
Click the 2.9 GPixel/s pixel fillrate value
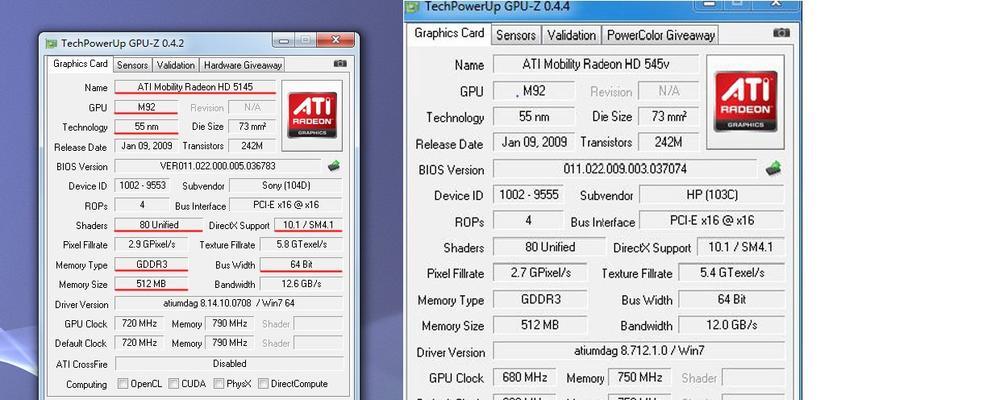[x=151, y=244]
